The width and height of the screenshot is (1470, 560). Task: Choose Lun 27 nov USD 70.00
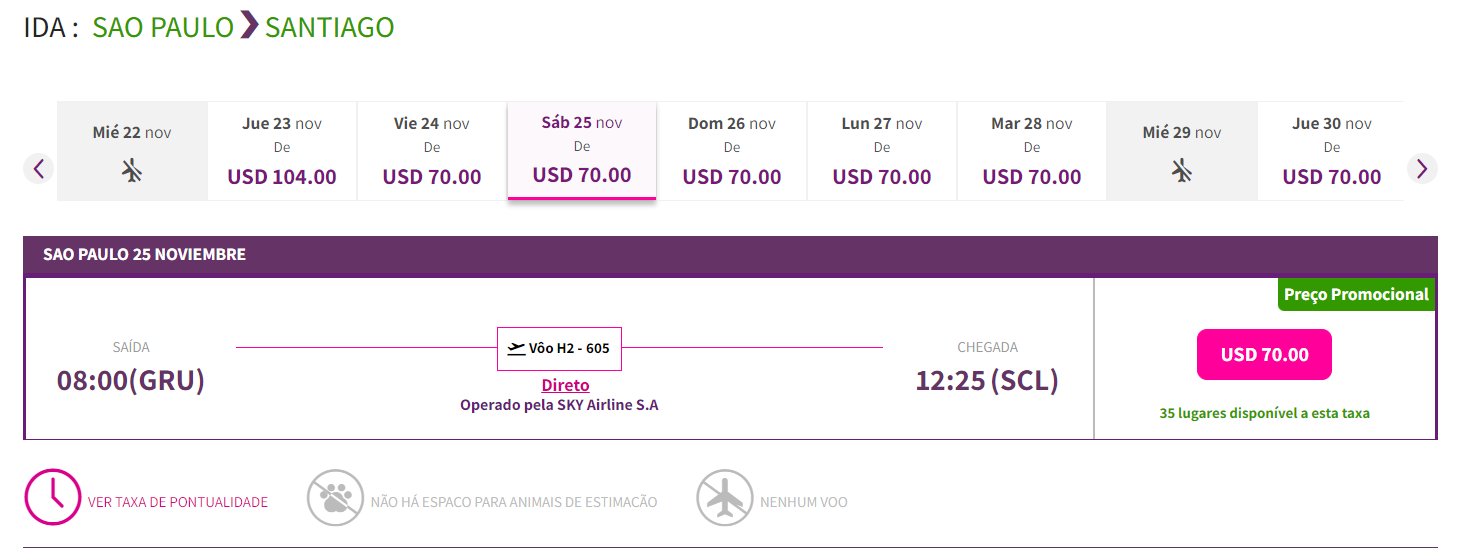coord(882,151)
